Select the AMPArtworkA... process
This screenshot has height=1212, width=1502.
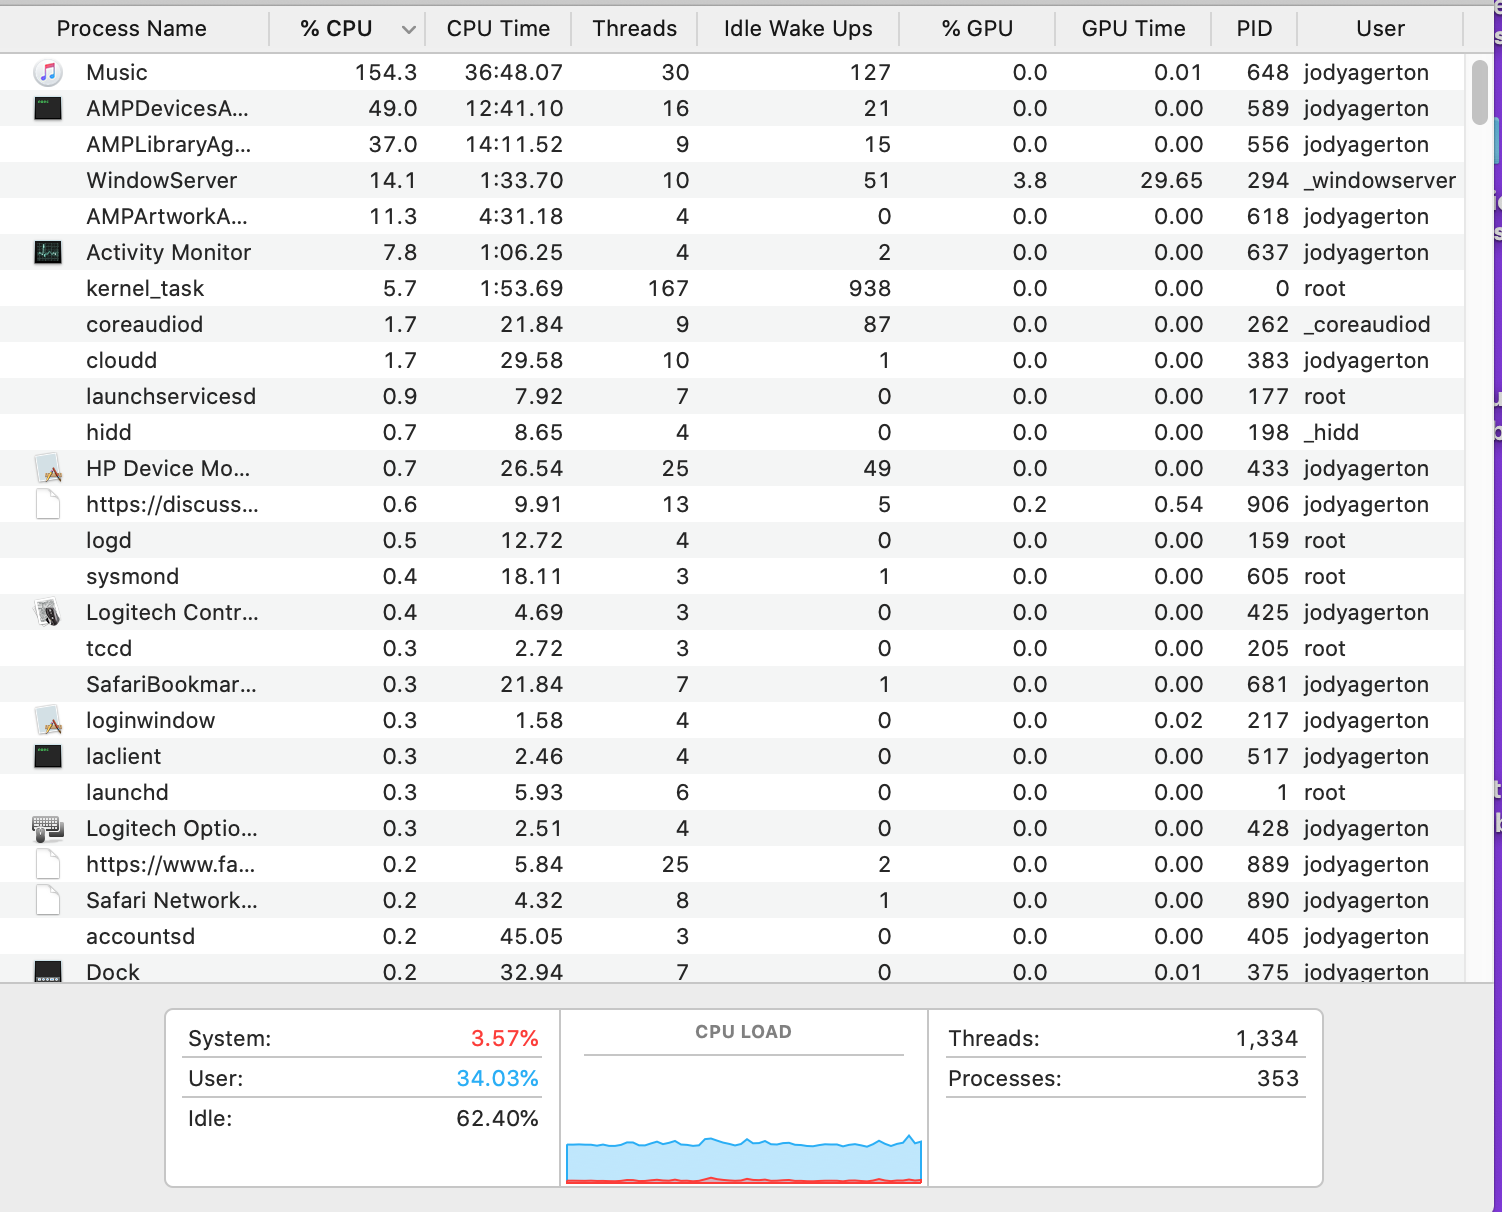[x=167, y=216]
